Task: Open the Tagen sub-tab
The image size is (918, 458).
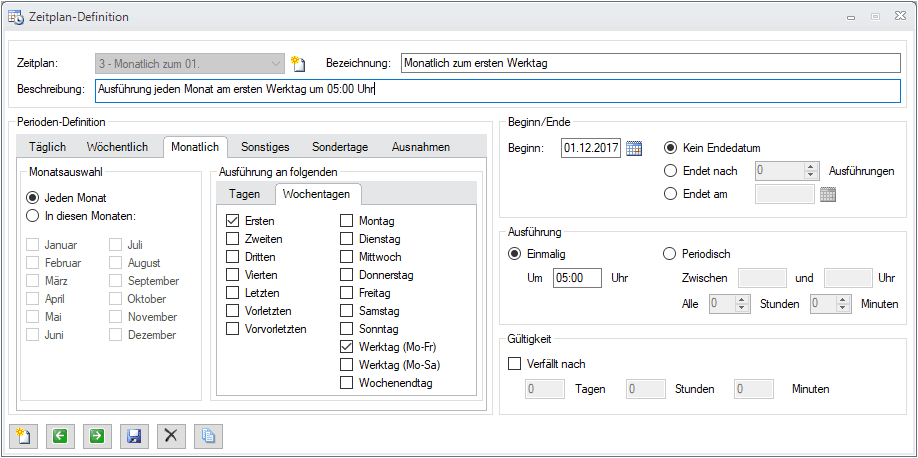Action: click(245, 194)
